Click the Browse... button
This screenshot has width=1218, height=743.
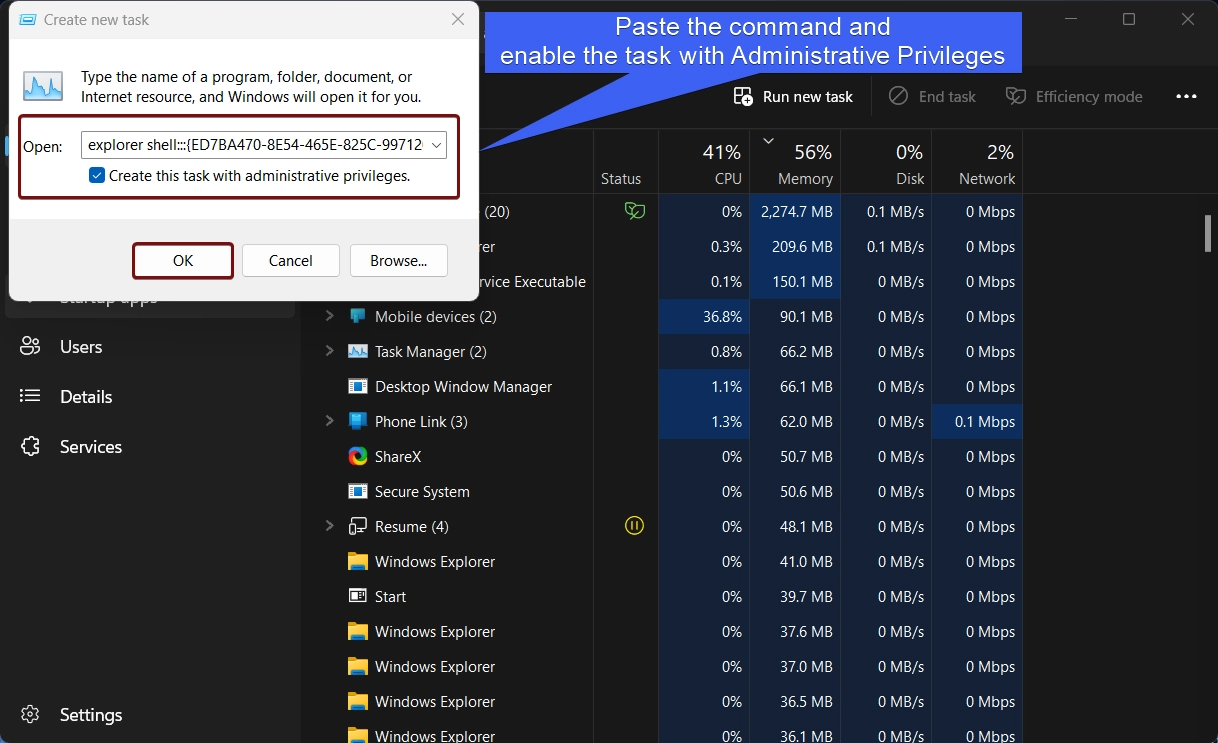[399, 260]
